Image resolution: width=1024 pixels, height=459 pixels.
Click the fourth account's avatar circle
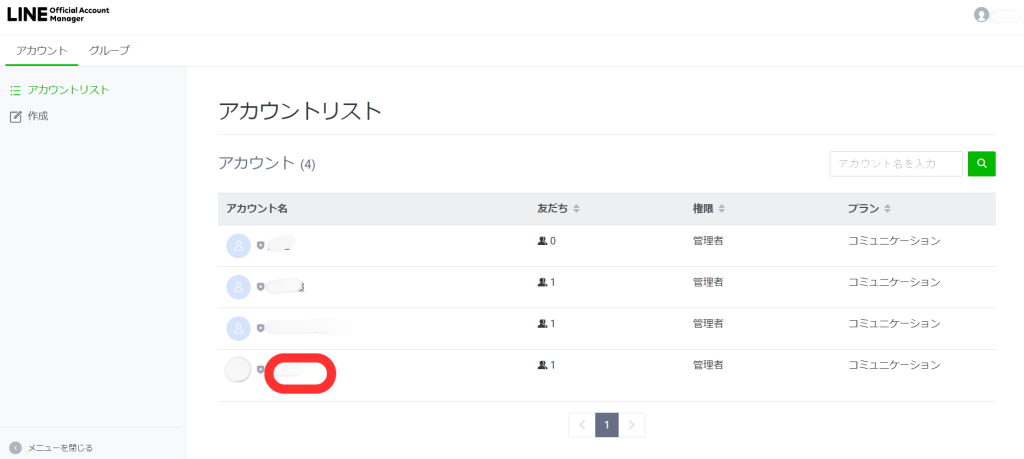pos(238,370)
